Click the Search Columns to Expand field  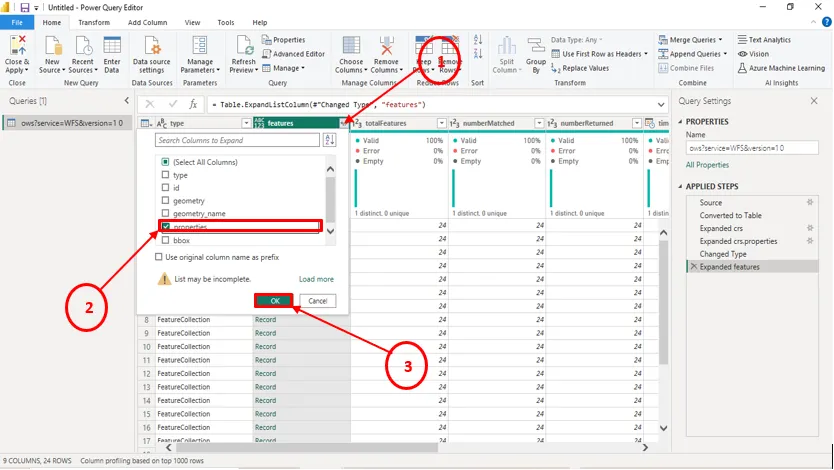pyautogui.click(x=237, y=140)
